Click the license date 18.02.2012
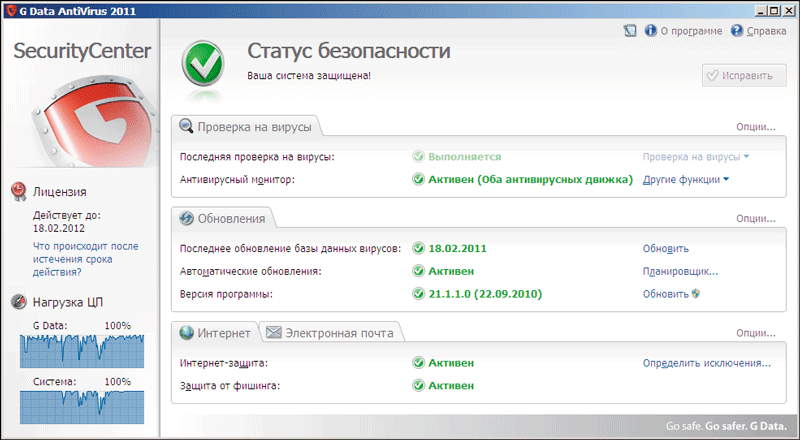The image size is (800, 440). (x=59, y=228)
